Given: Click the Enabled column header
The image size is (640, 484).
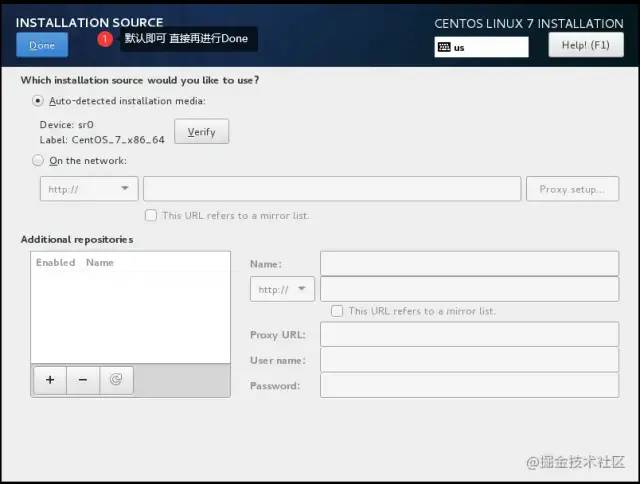Looking at the screenshot, I should point(56,262).
